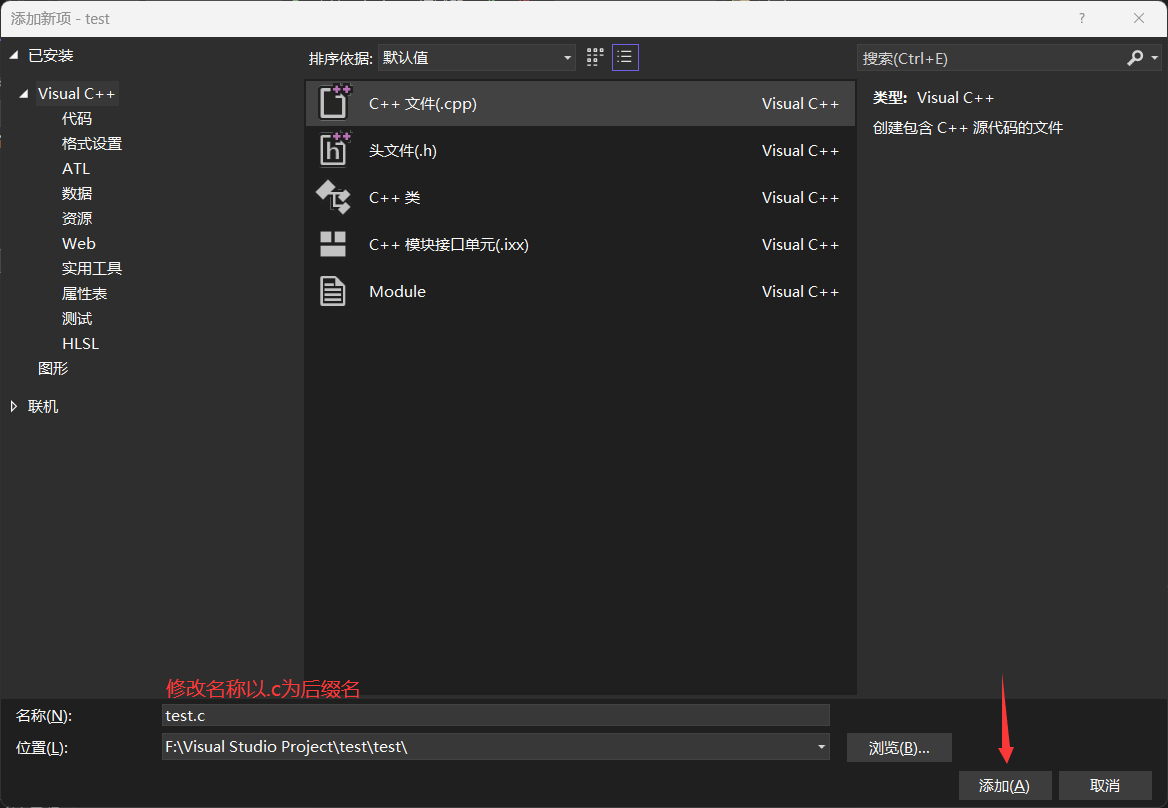Open the 位置 path dropdown arrow
This screenshot has width=1168, height=808.
[x=821, y=746]
